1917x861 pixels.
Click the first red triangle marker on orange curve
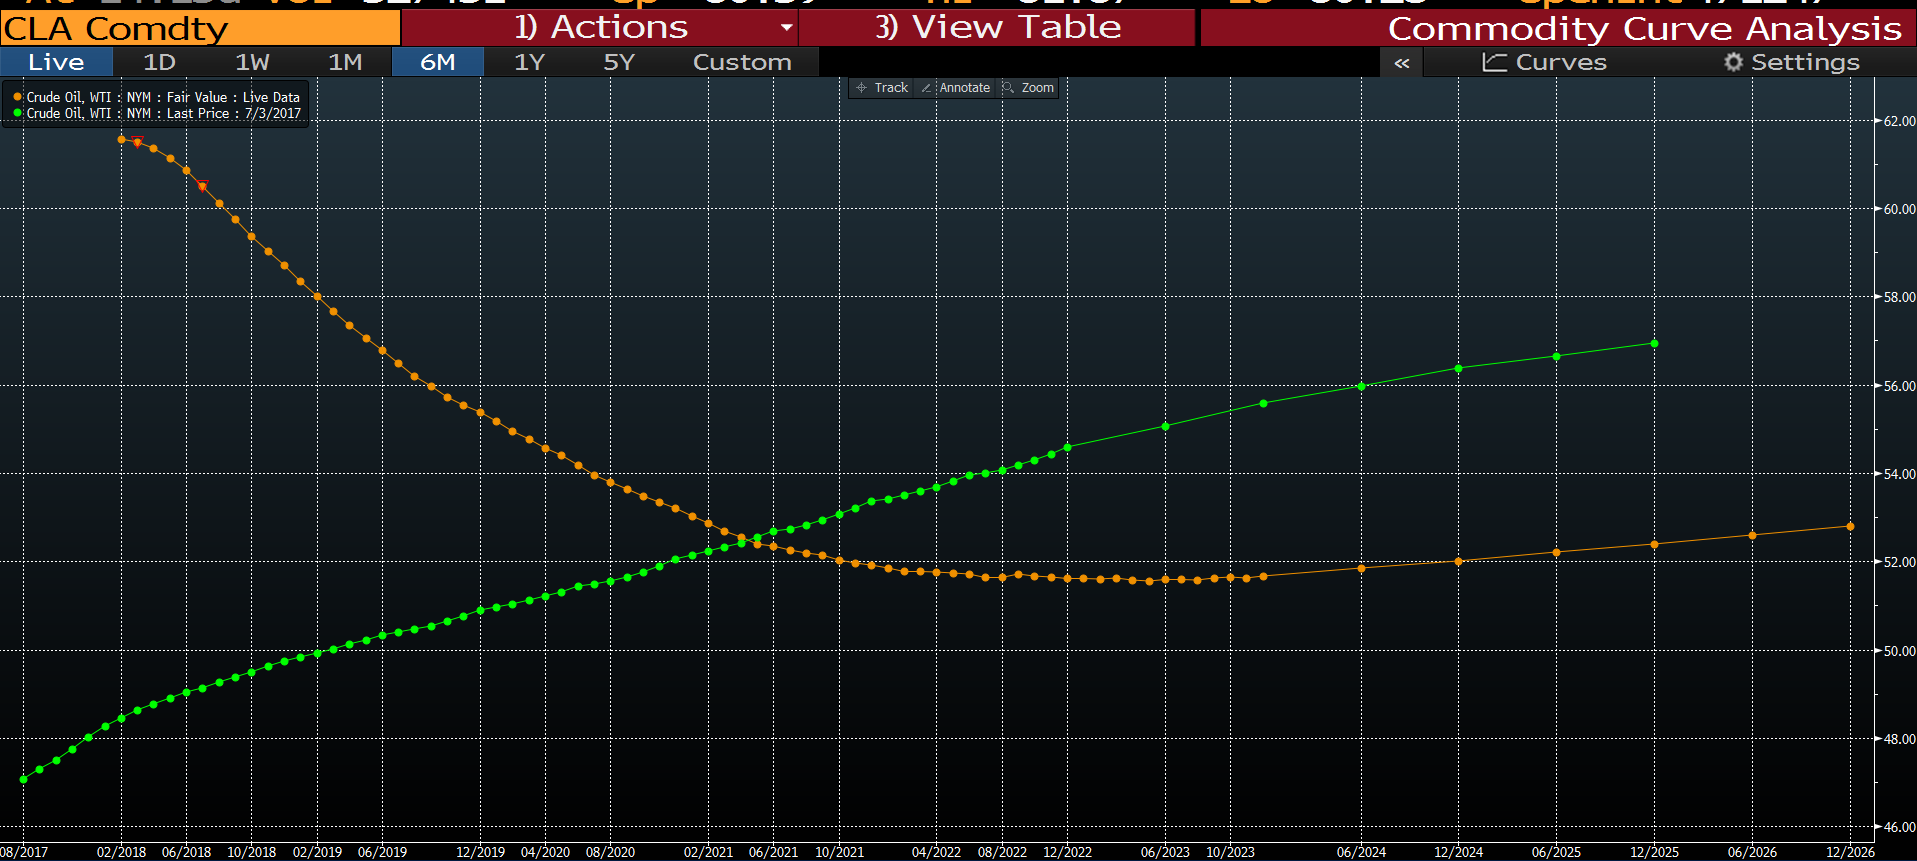click(137, 141)
